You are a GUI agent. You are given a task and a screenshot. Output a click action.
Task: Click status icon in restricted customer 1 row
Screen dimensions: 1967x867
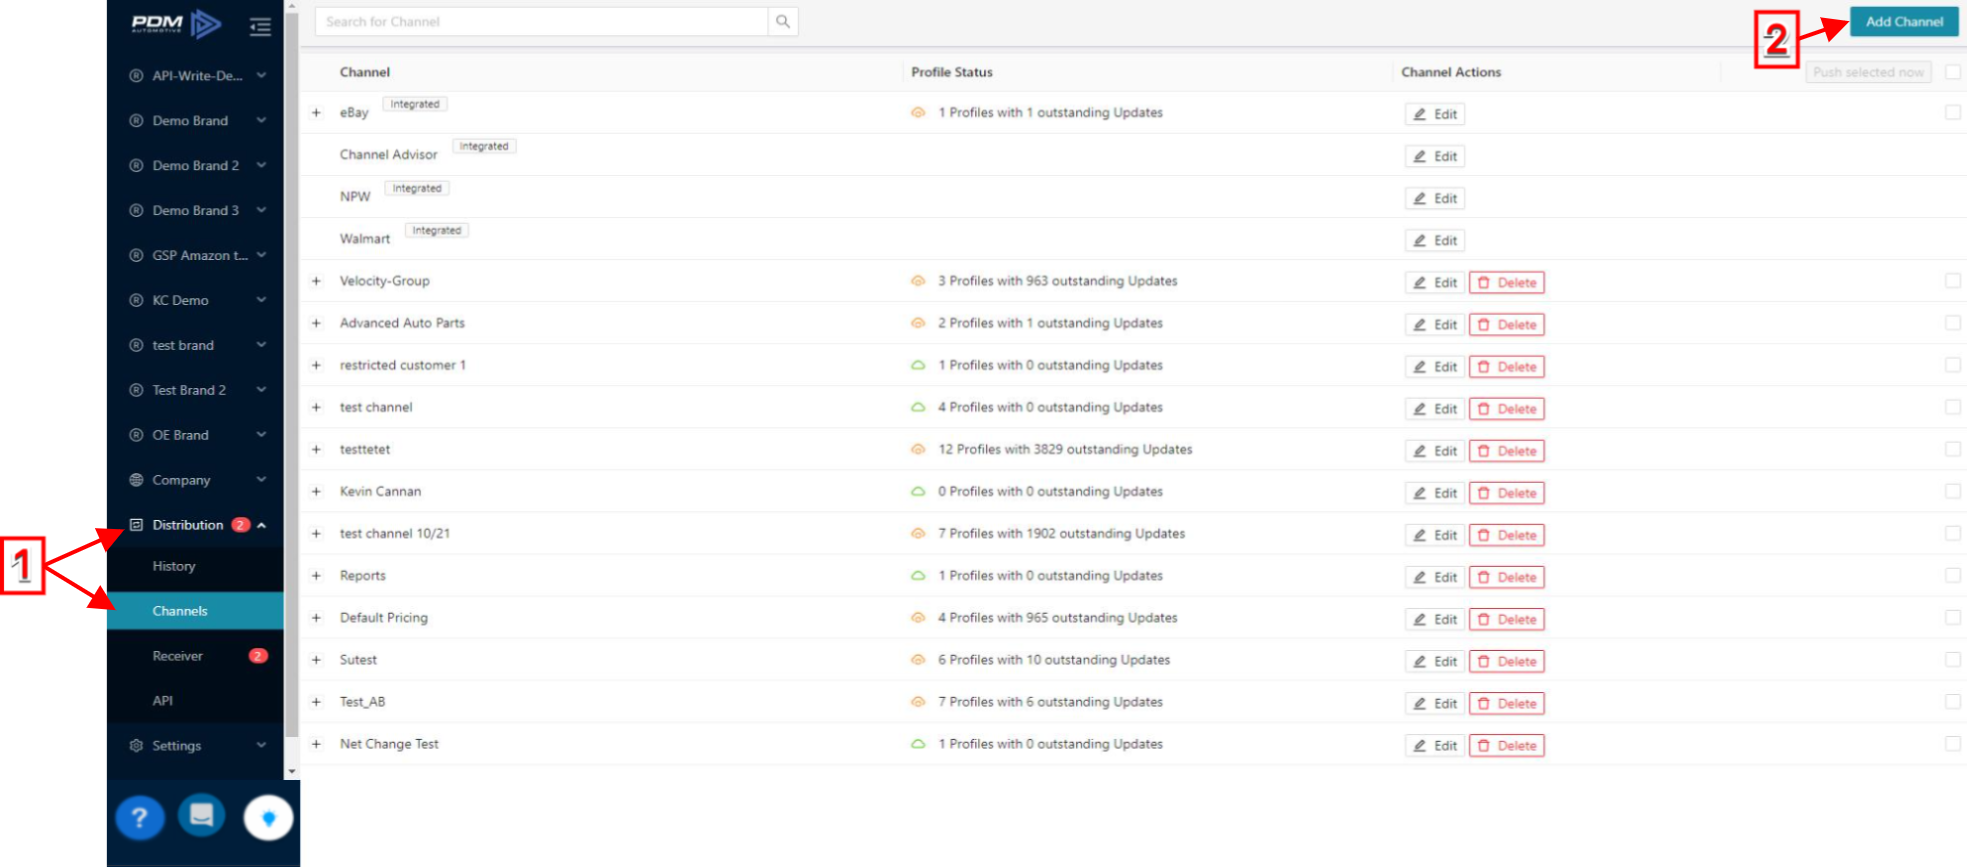(x=918, y=366)
